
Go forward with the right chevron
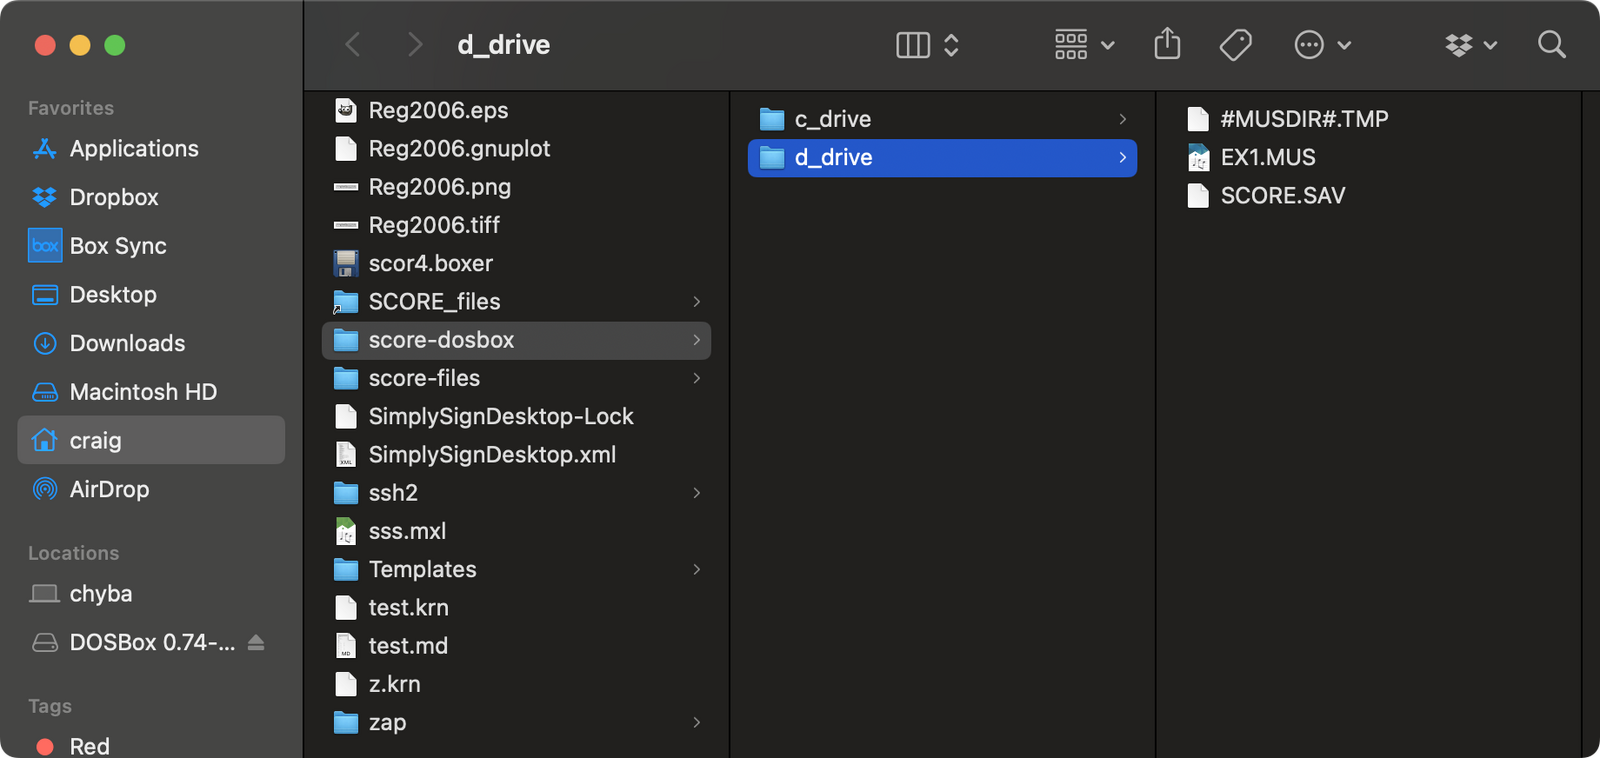(x=414, y=45)
